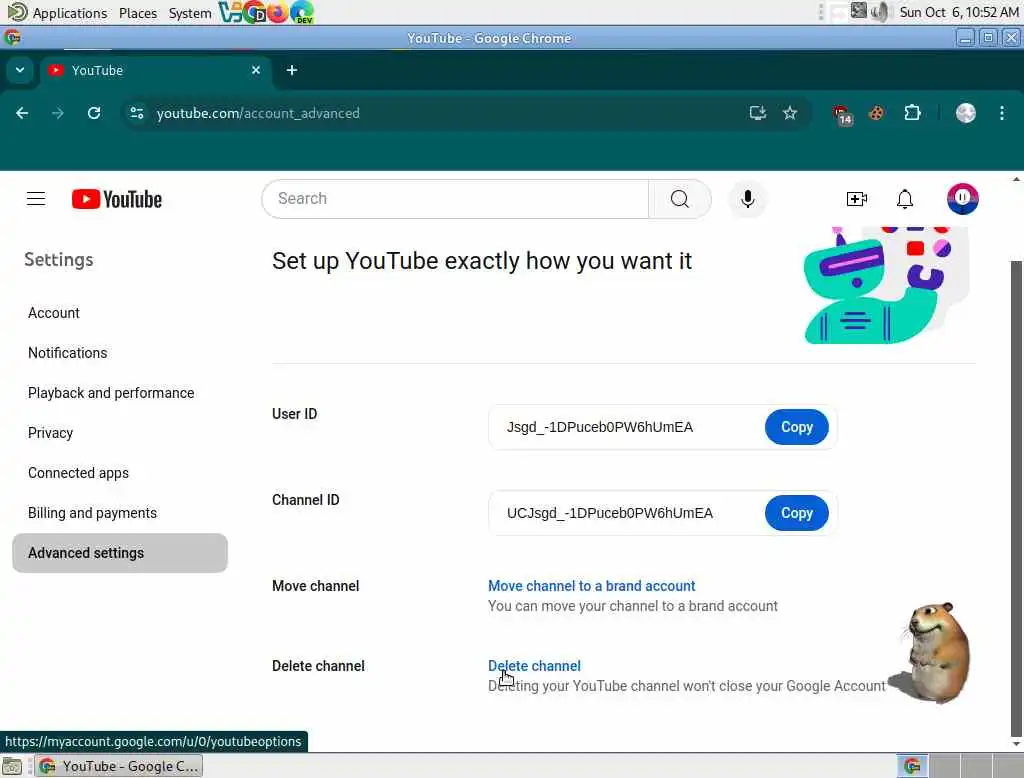The width and height of the screenshot is (1024, 778).
Task: Expand the tab search dropdown
Action: (x=20, y=70)
